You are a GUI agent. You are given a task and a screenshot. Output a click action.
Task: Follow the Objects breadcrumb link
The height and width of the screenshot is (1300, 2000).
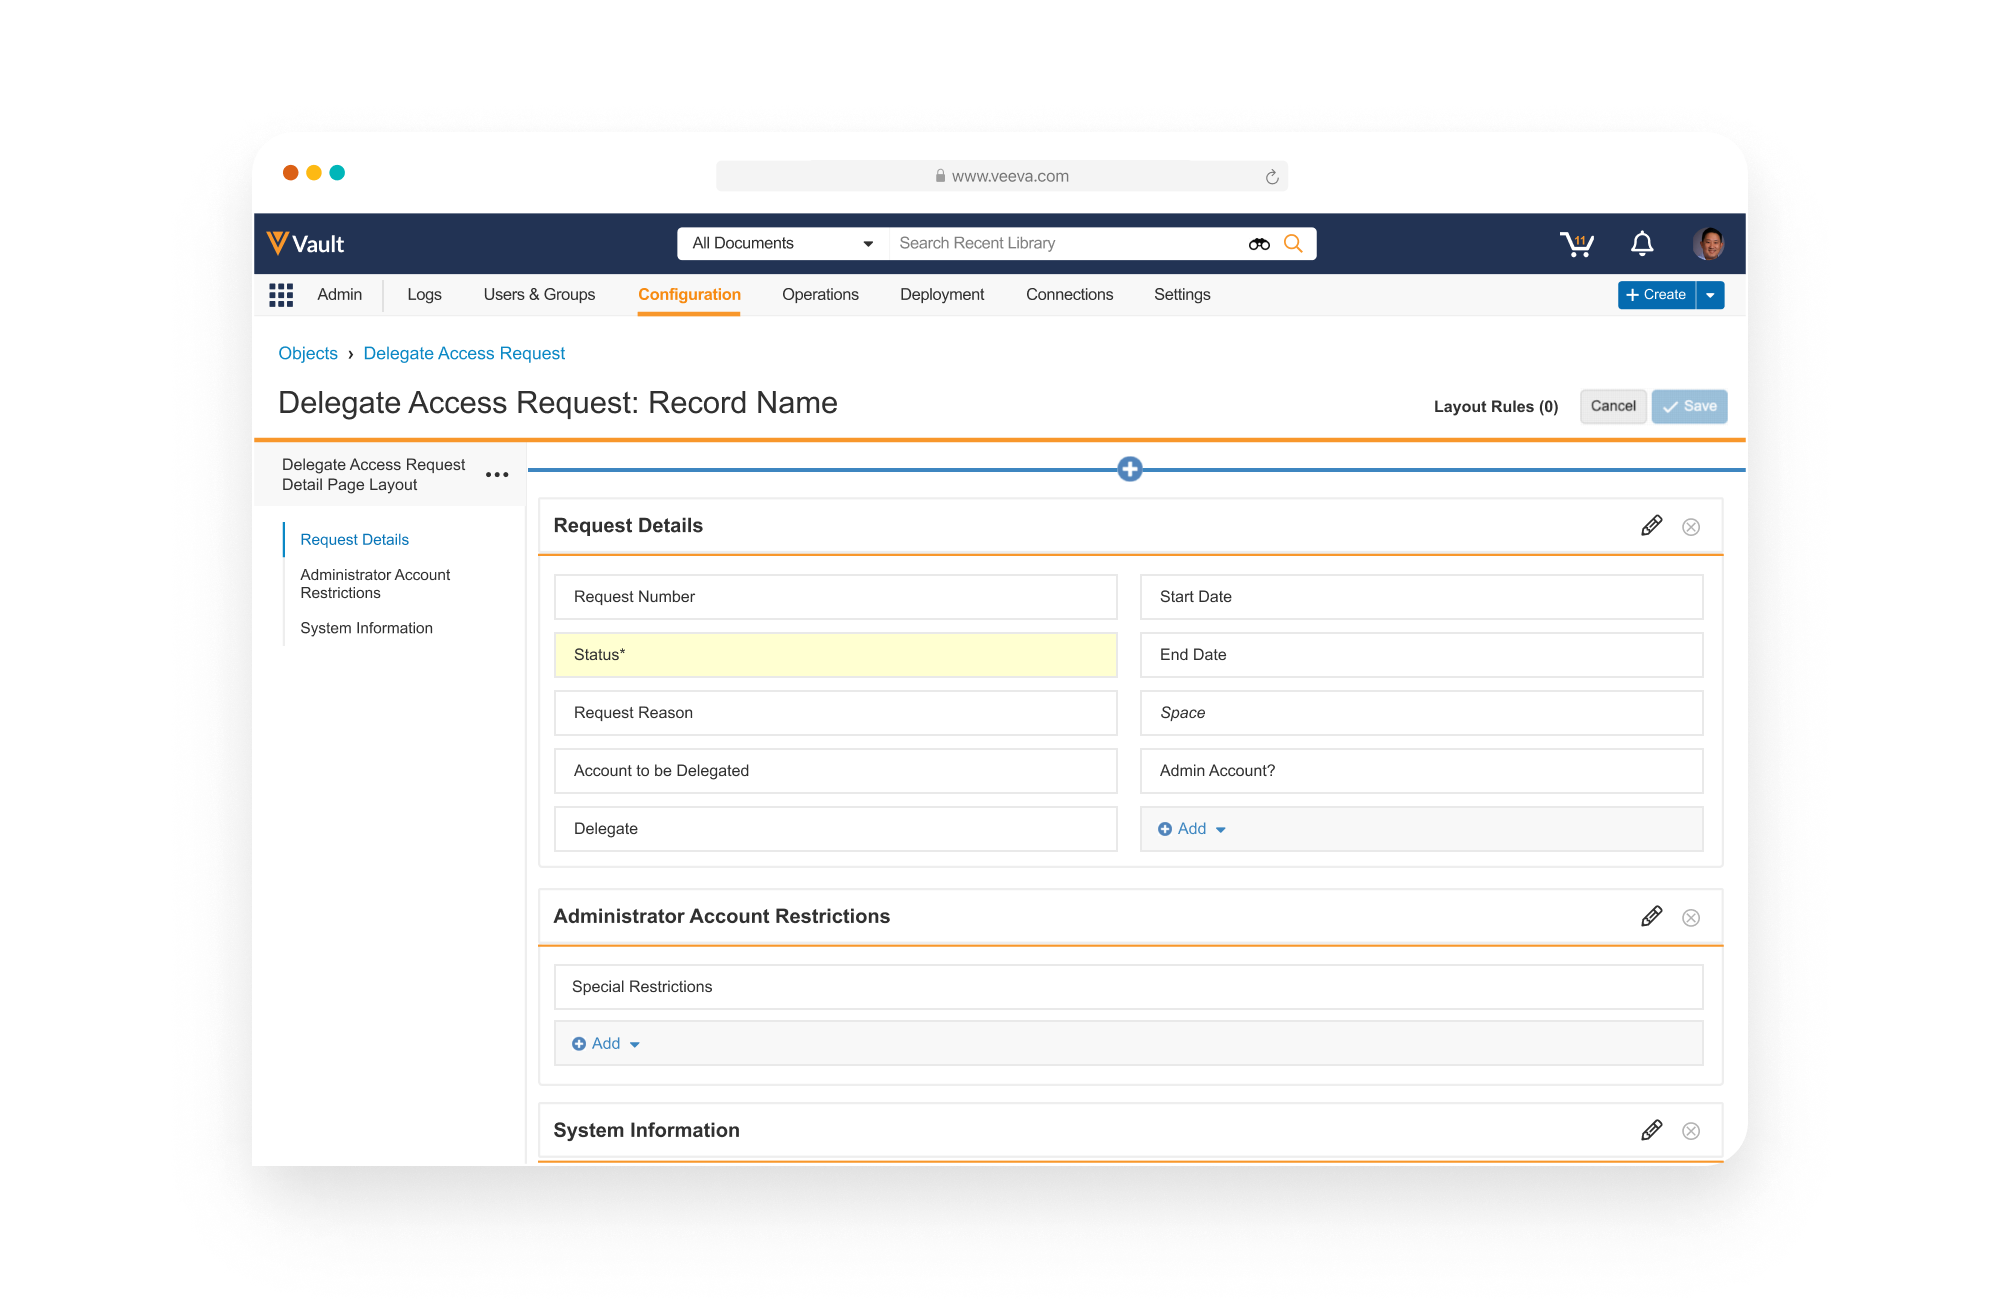click(308, 354)
